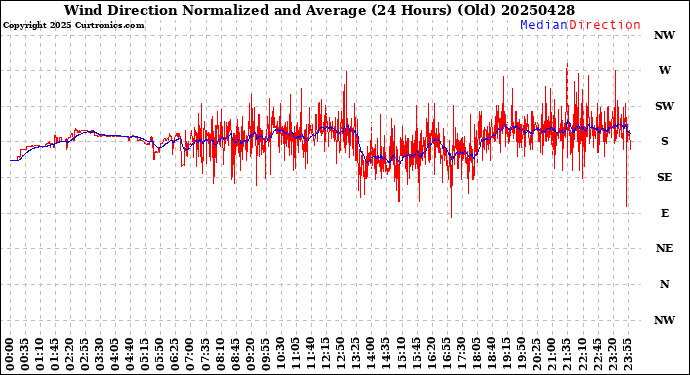Click the 09:20 time label
Image resolution: width=690 pixels, height=375 pixels.
coord(250,354)
